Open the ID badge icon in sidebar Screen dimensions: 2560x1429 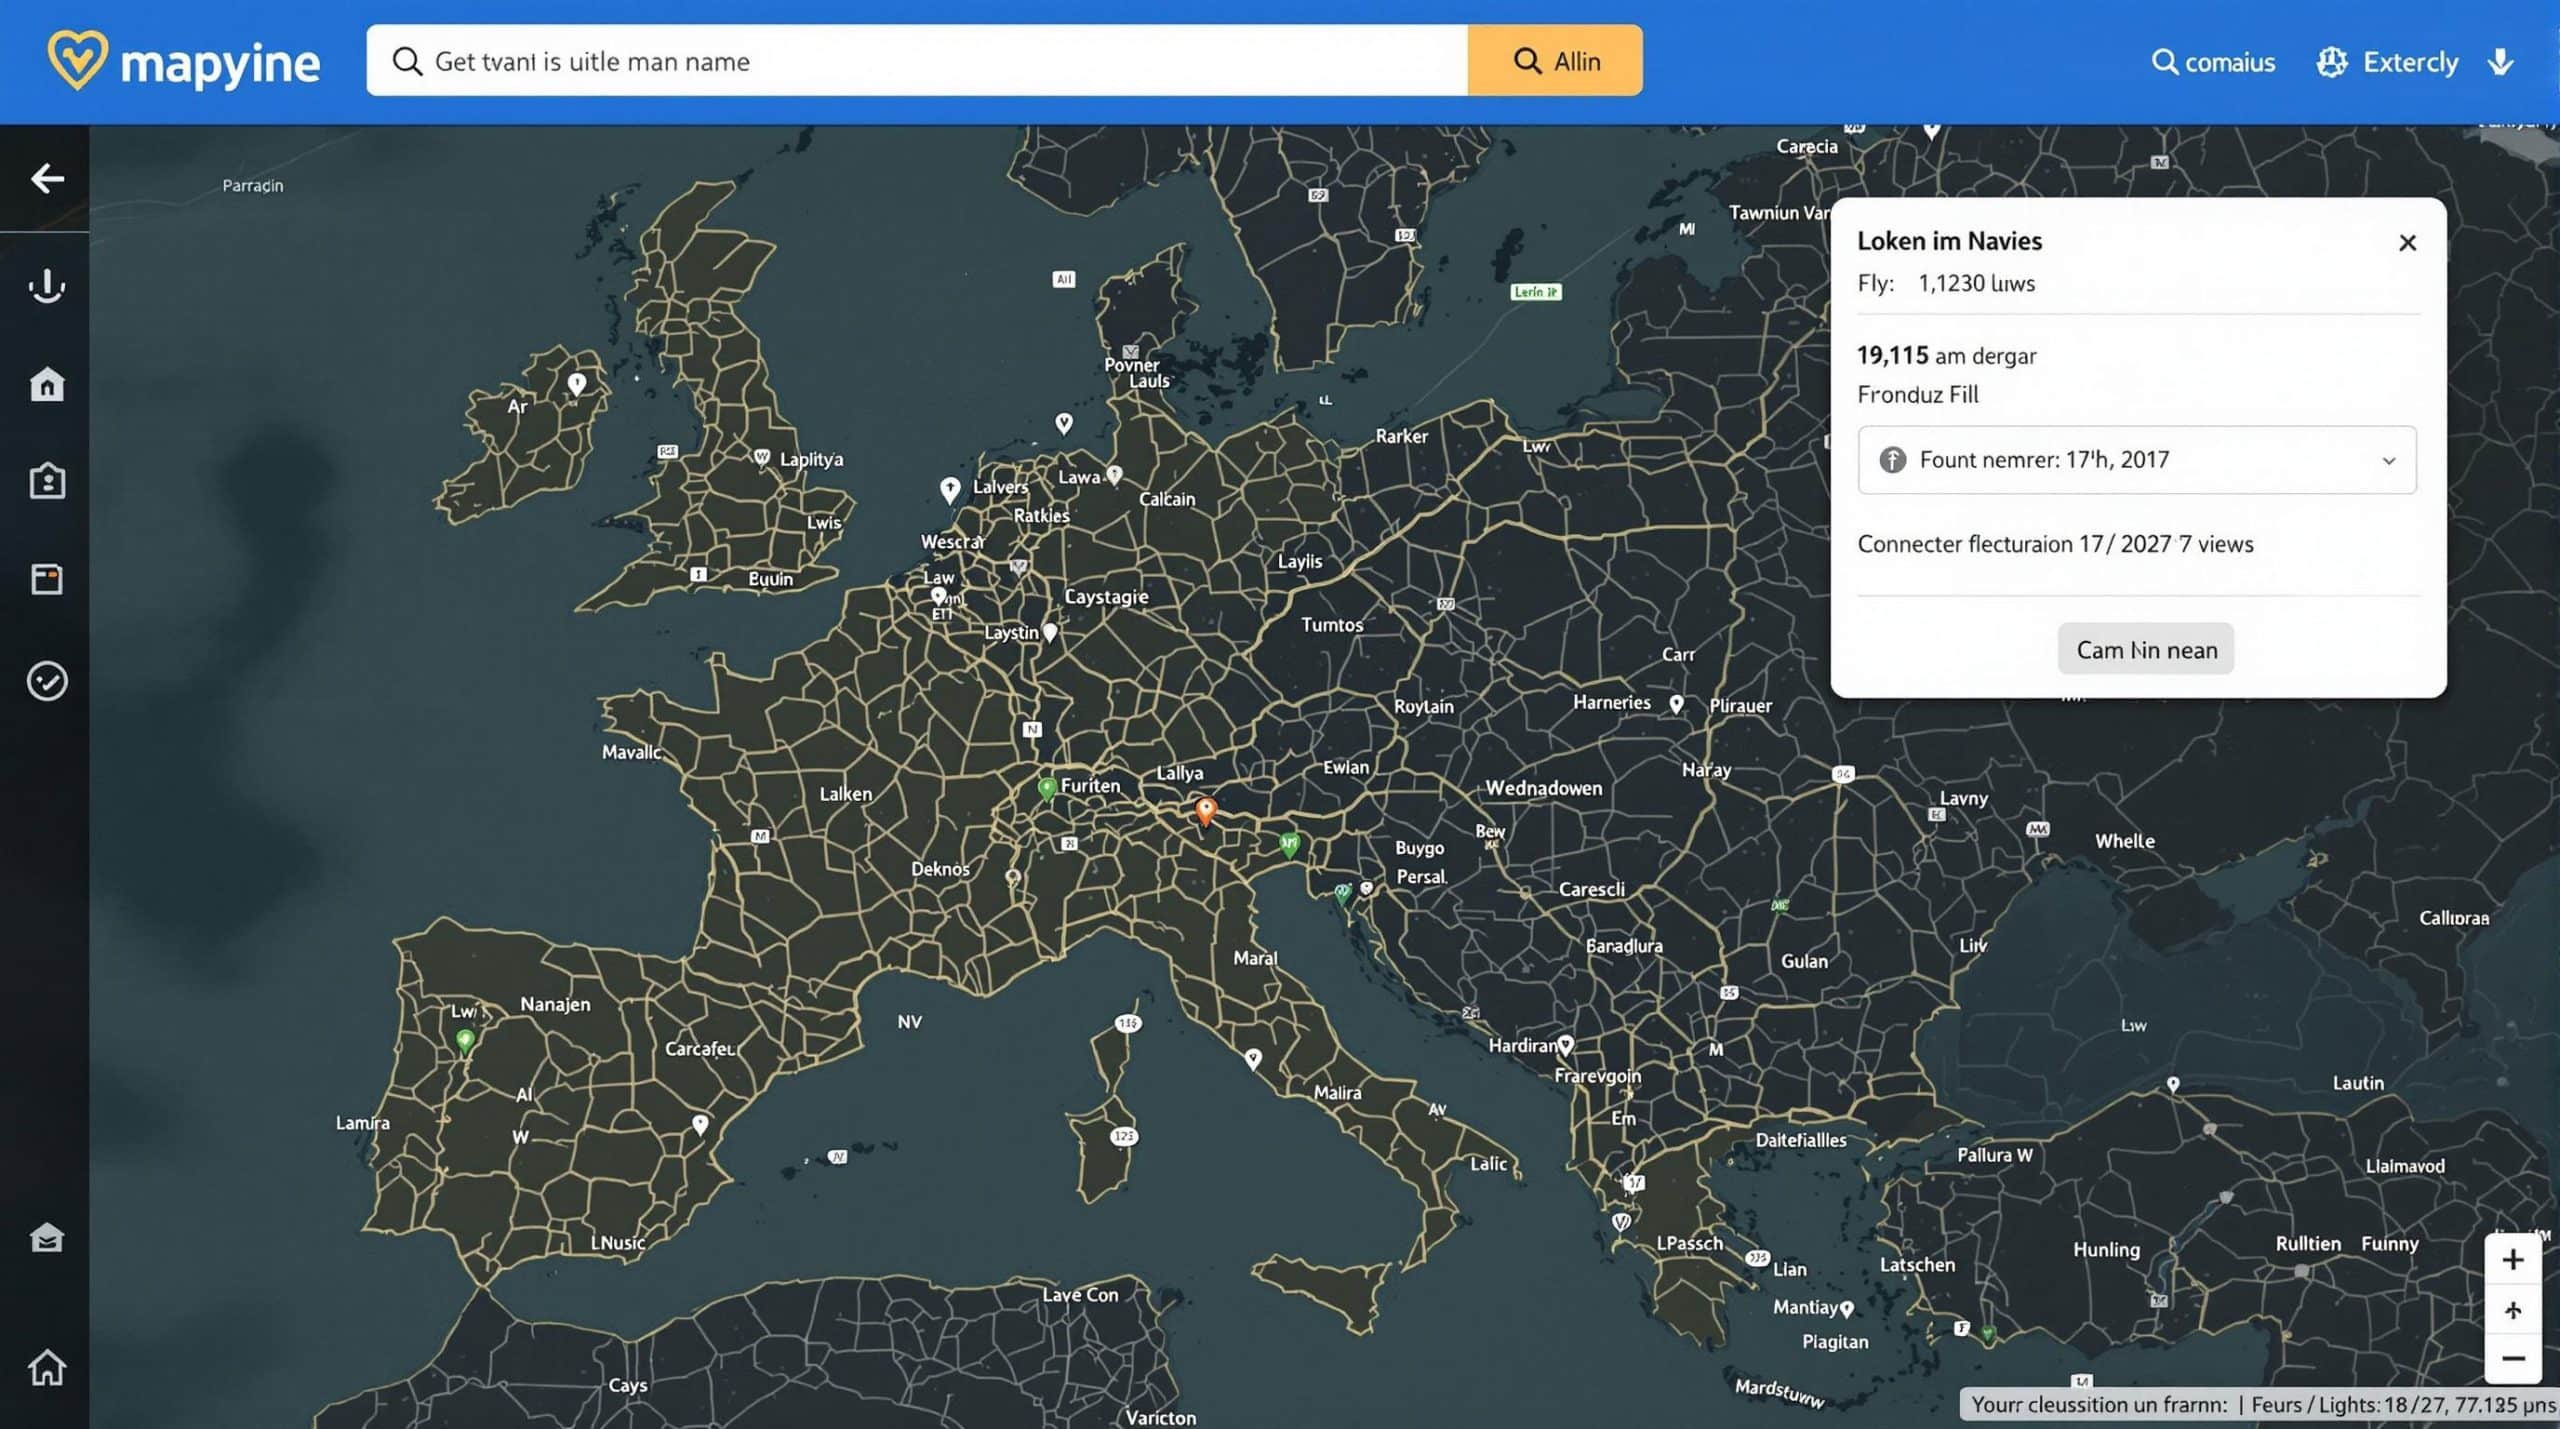(47, 481)
